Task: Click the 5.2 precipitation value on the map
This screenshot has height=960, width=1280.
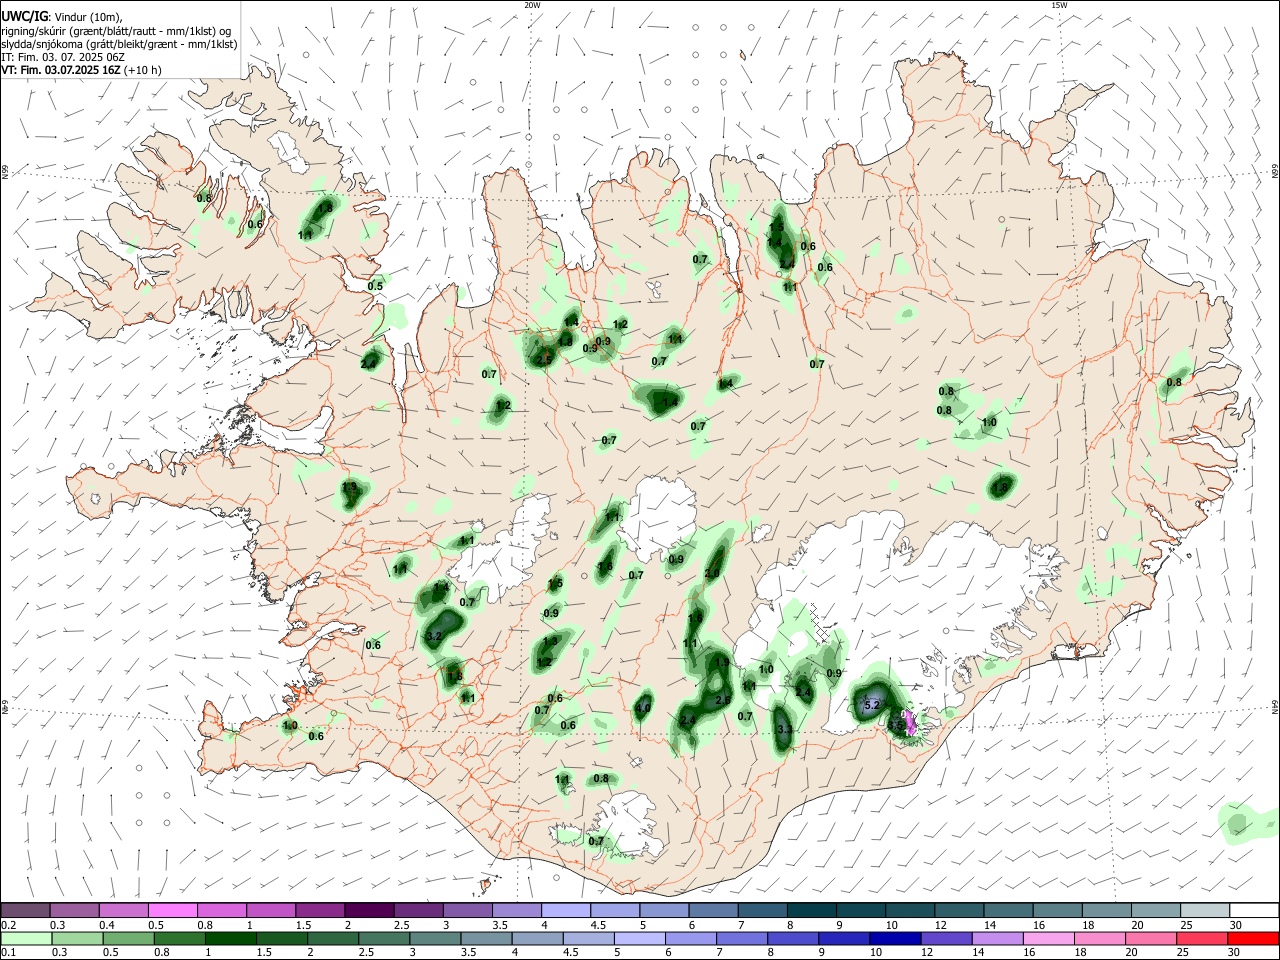Action: click(x=871, y=705)
